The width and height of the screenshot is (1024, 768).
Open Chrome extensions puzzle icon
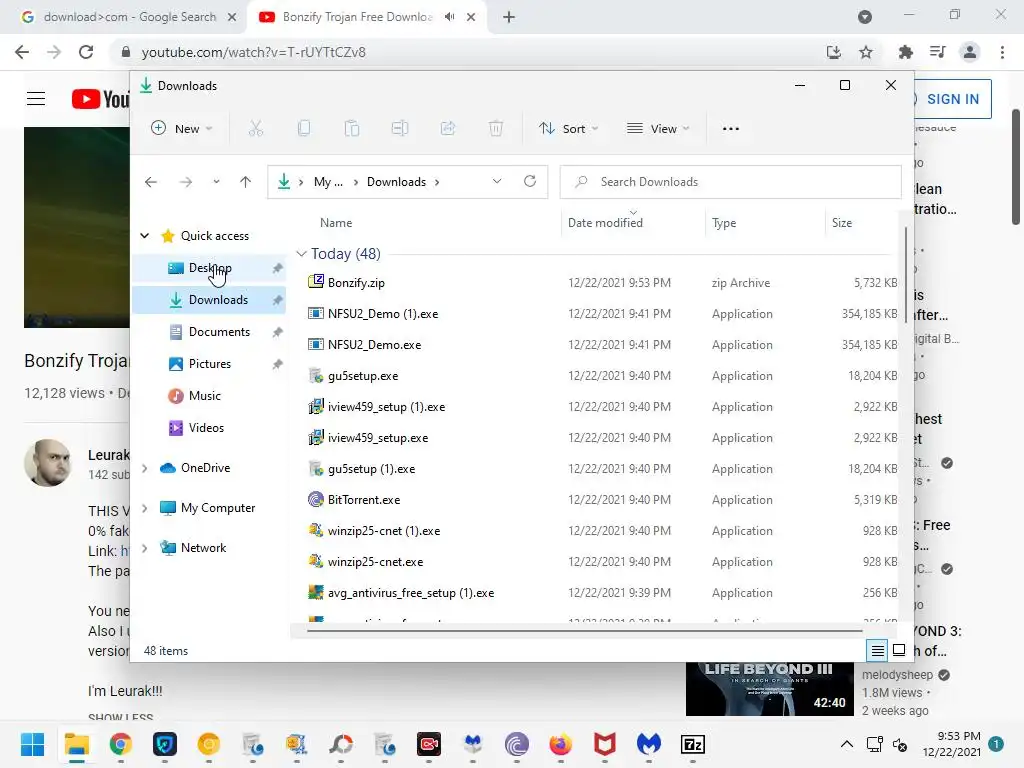[x=905, y=52]
